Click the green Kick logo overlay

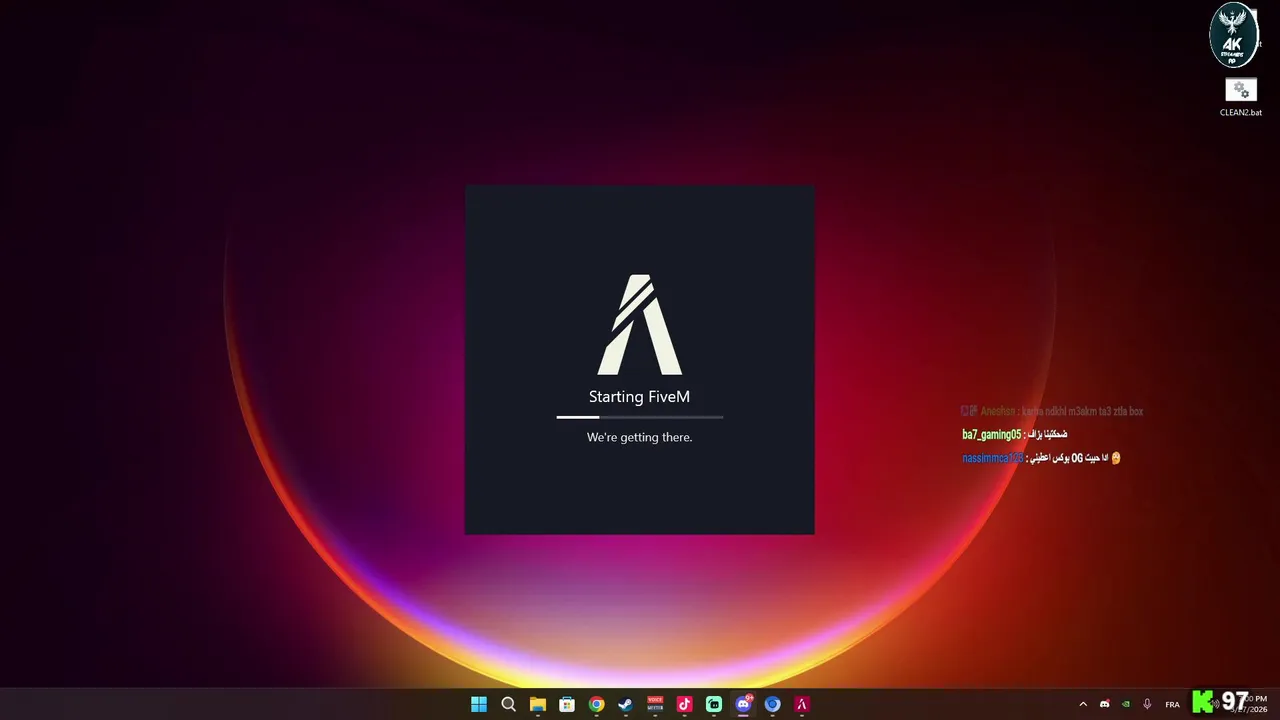(x=1203, y=702)
